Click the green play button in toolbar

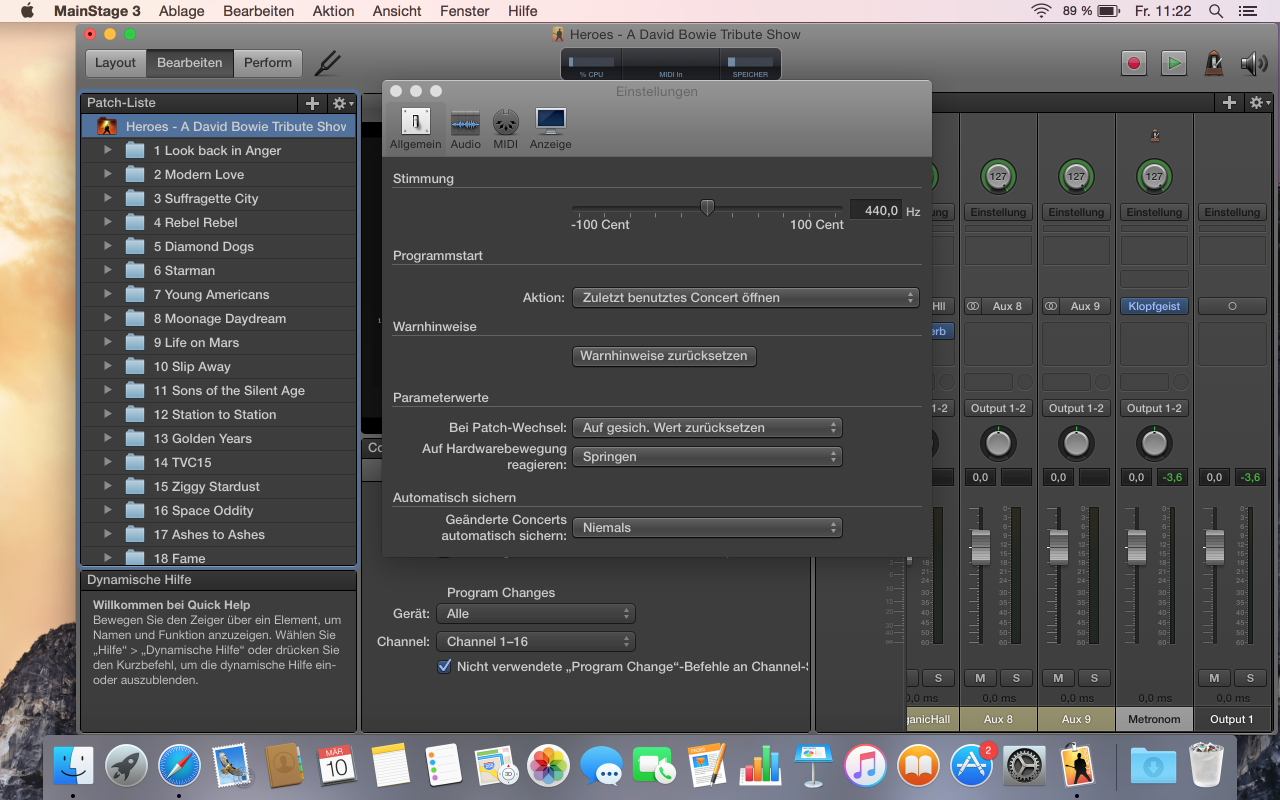1173,63
